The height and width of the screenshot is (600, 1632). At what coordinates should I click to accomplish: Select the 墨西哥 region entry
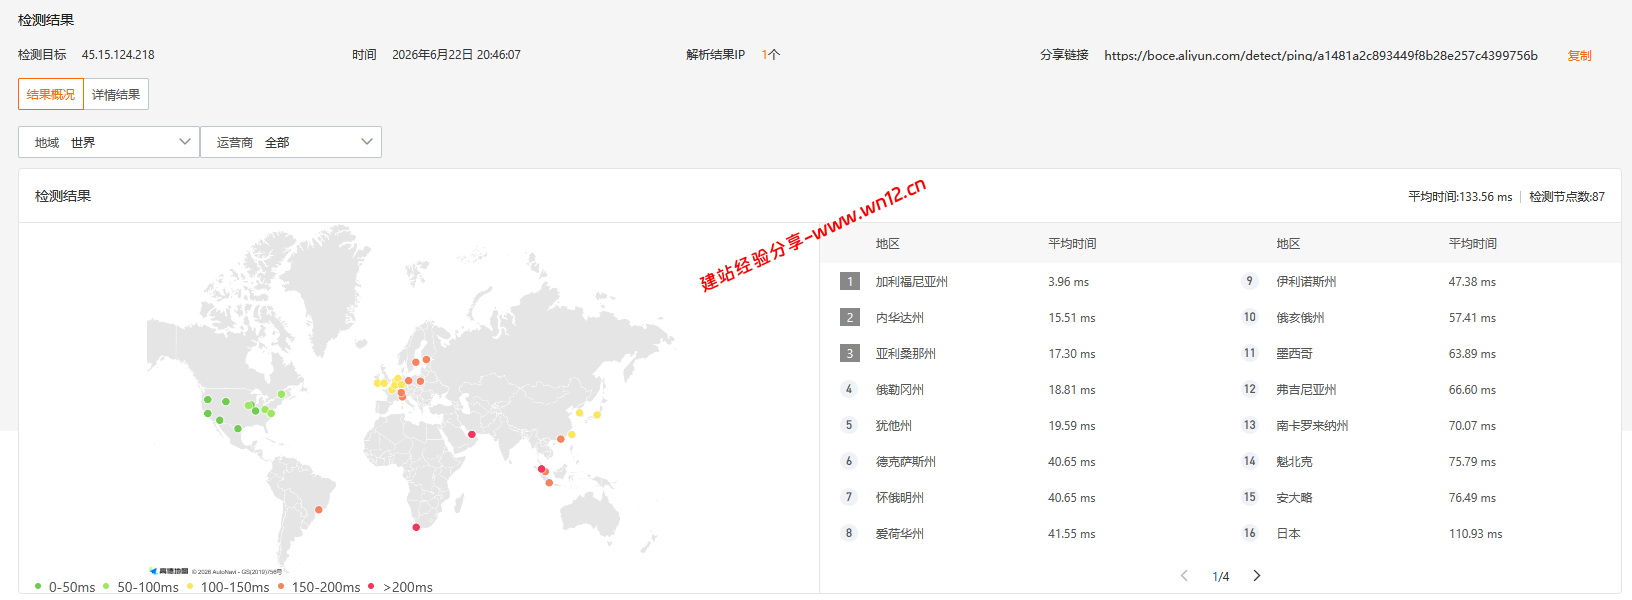coord(1294,354)
